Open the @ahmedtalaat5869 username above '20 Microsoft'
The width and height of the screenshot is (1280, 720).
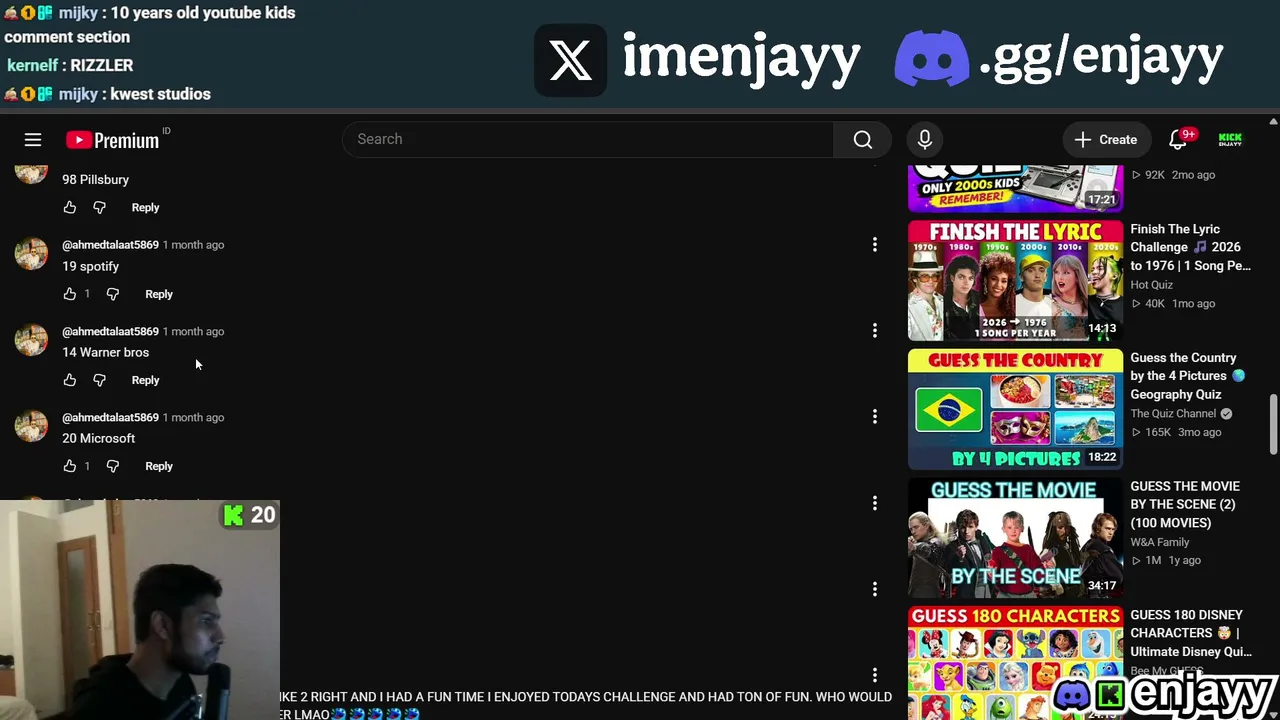[110, 417]
